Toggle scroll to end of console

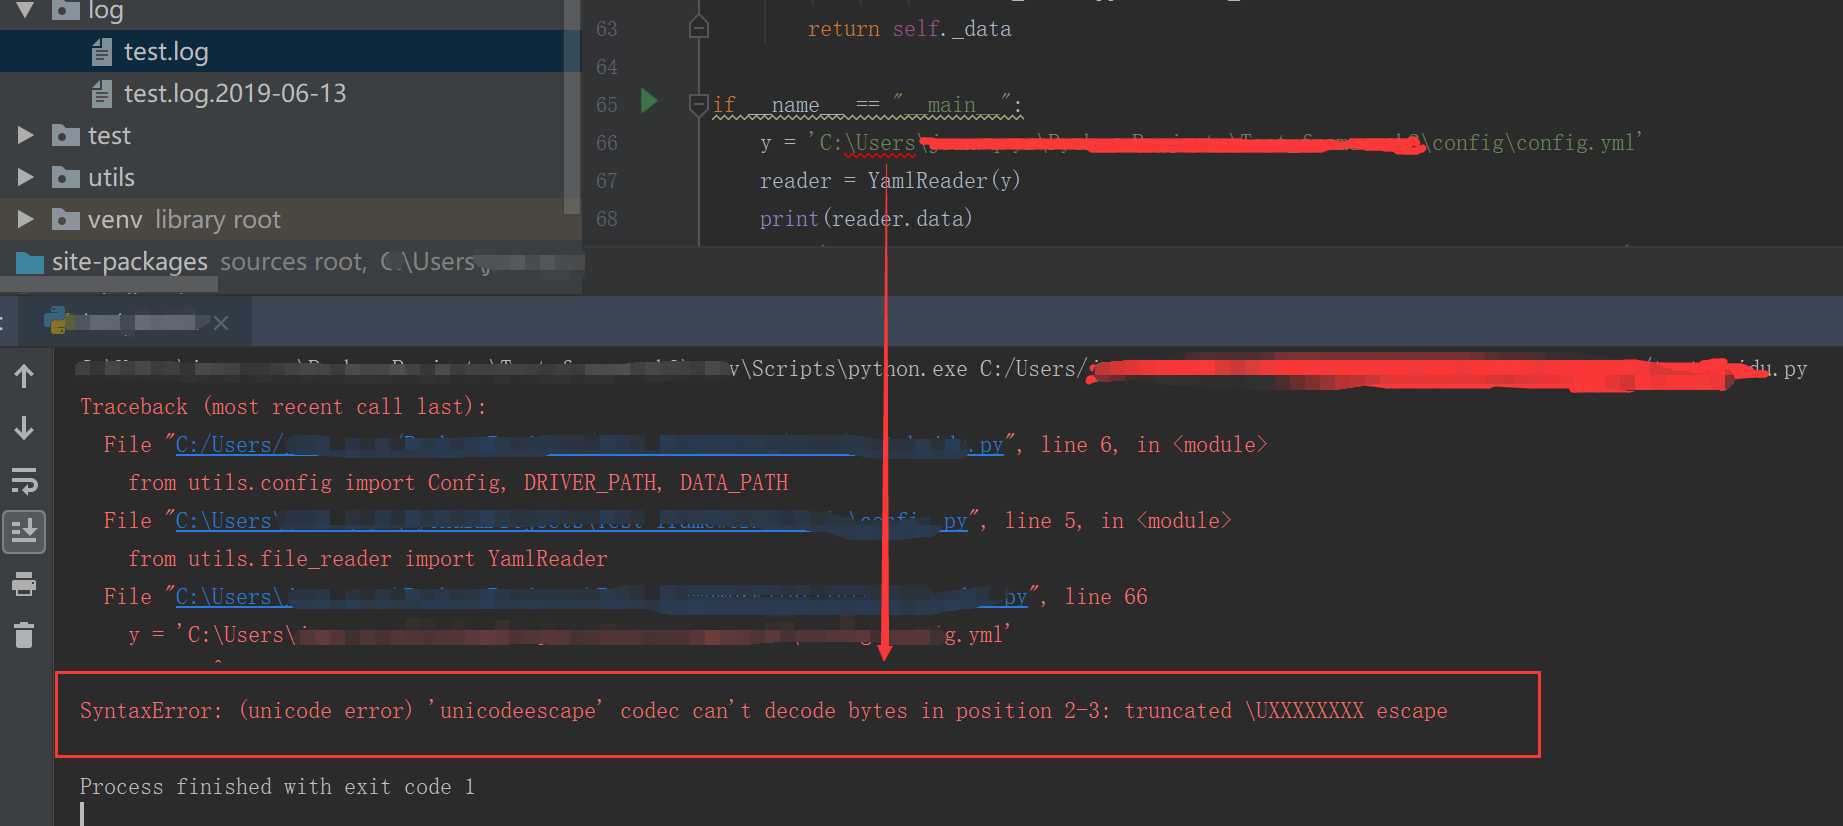coord(24,531)
